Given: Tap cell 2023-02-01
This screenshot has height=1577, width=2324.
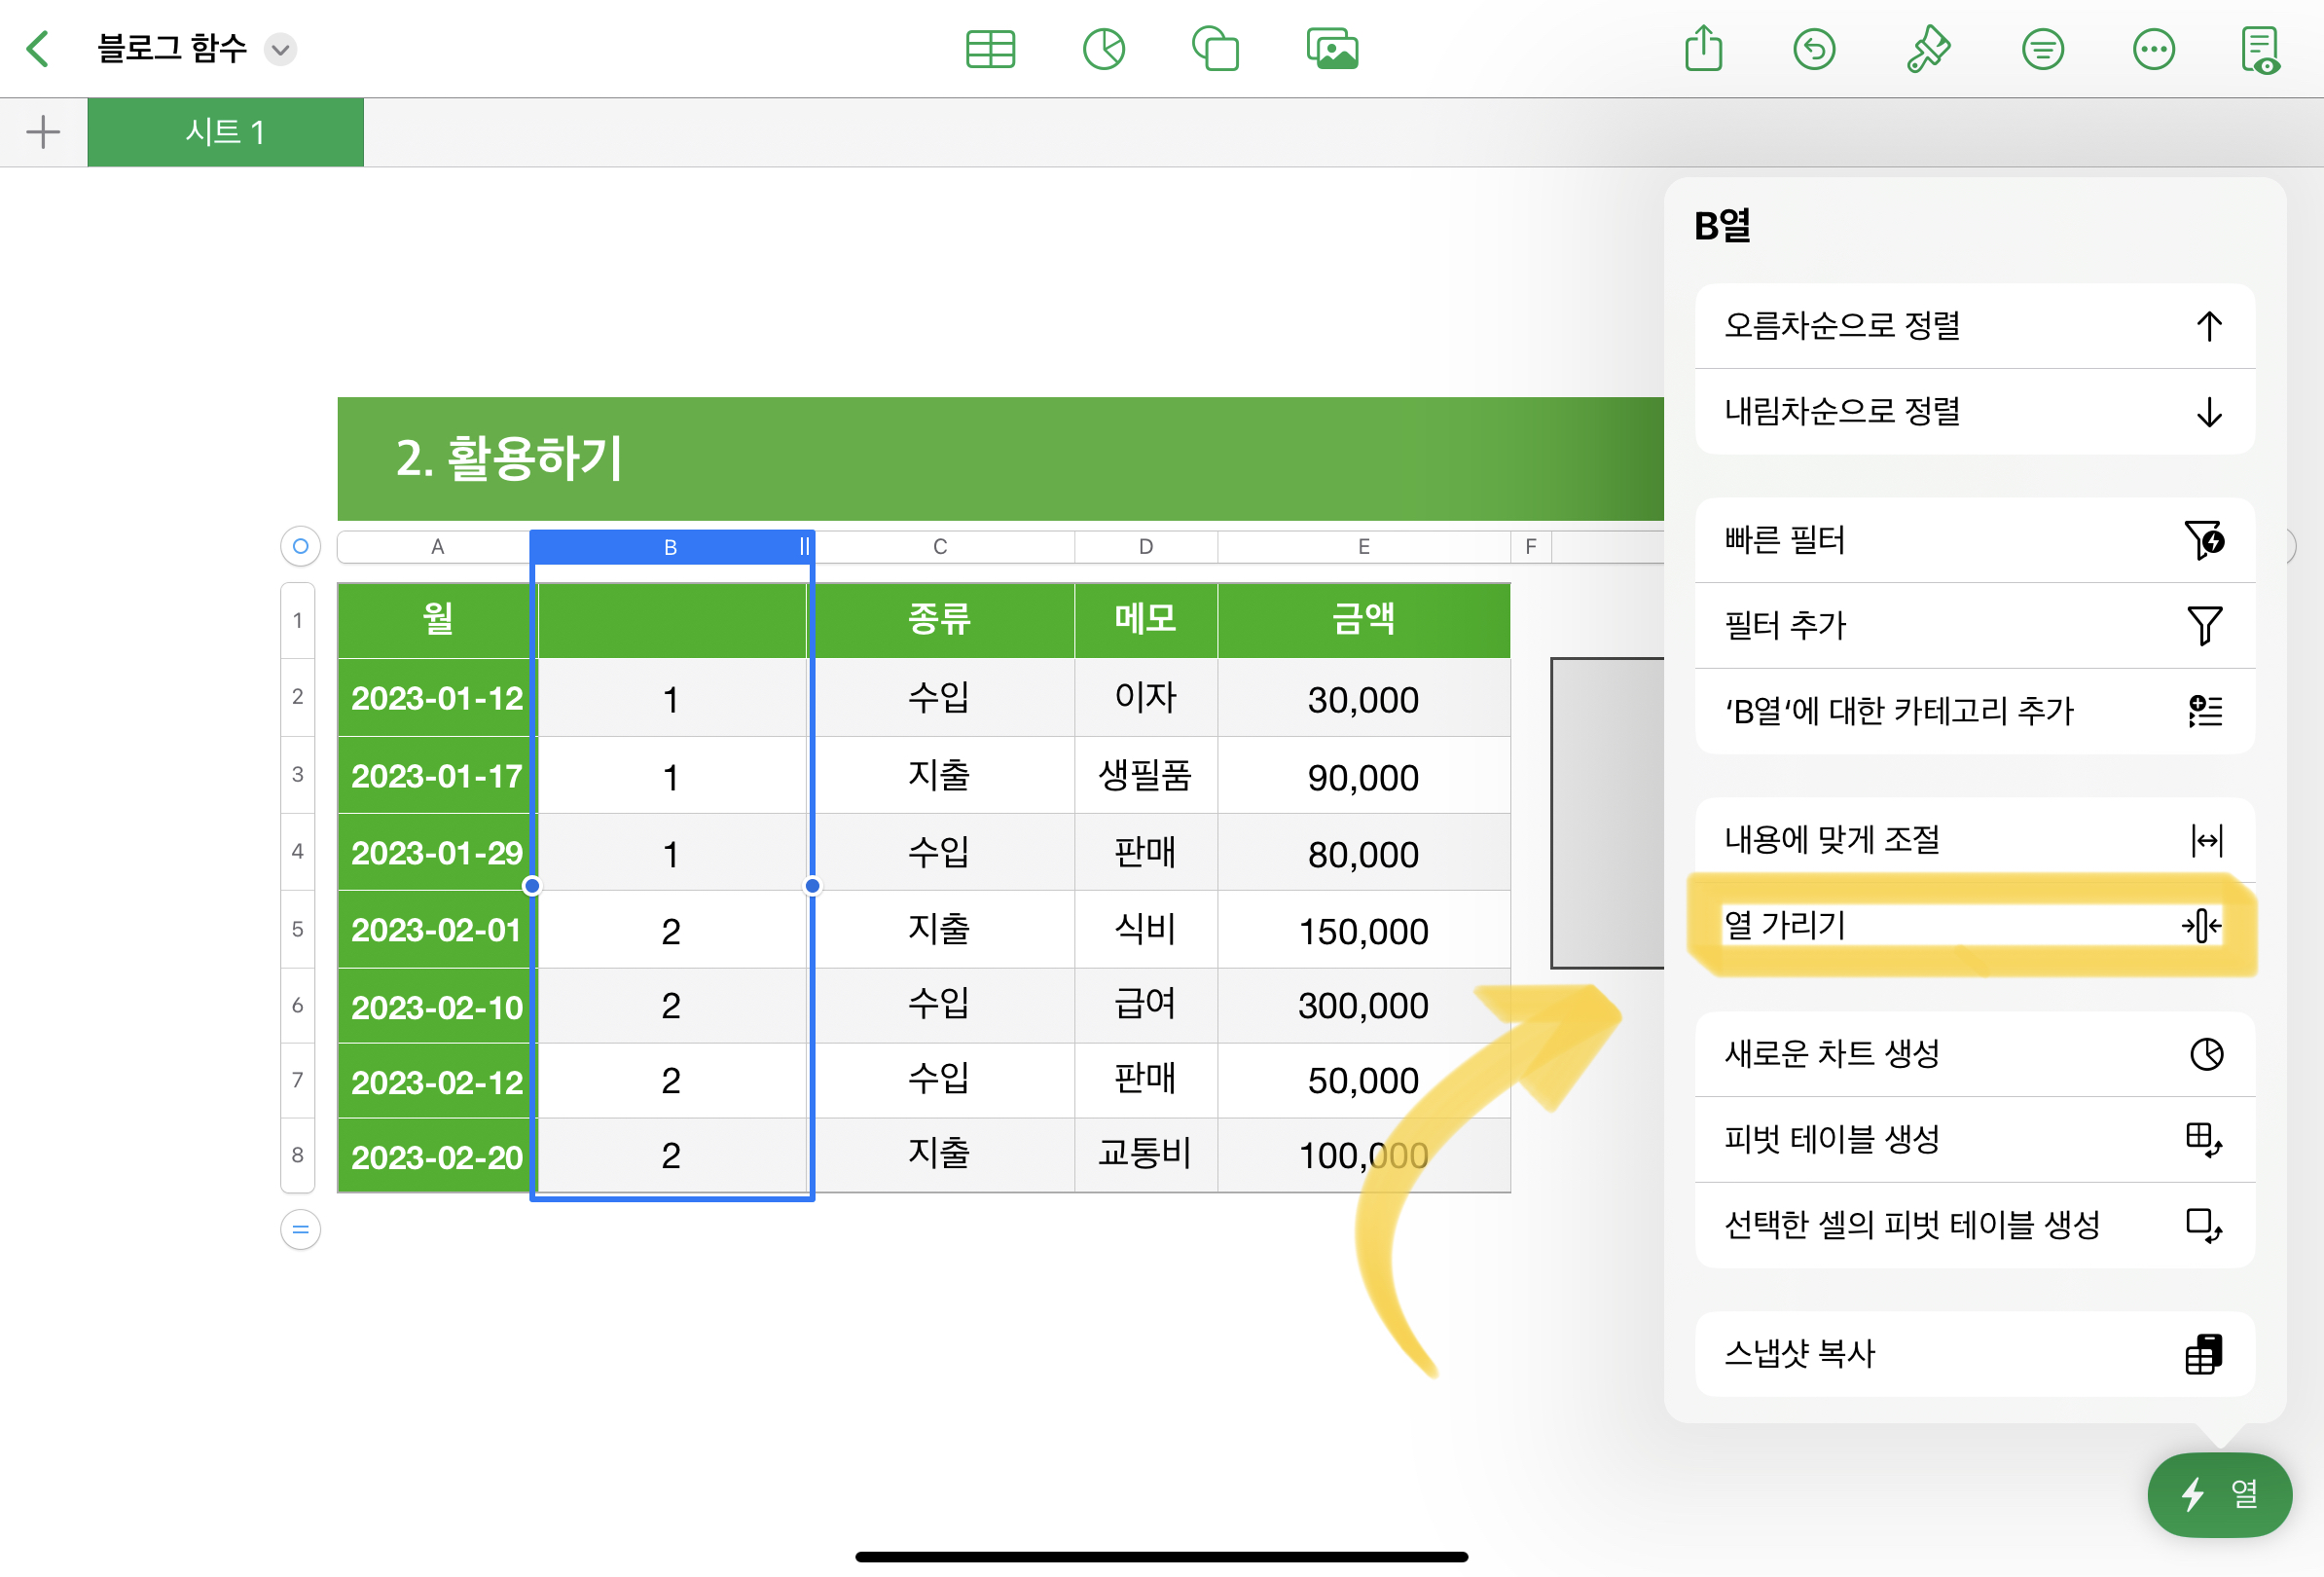Looking at the screenshot, I should (436, 930).
